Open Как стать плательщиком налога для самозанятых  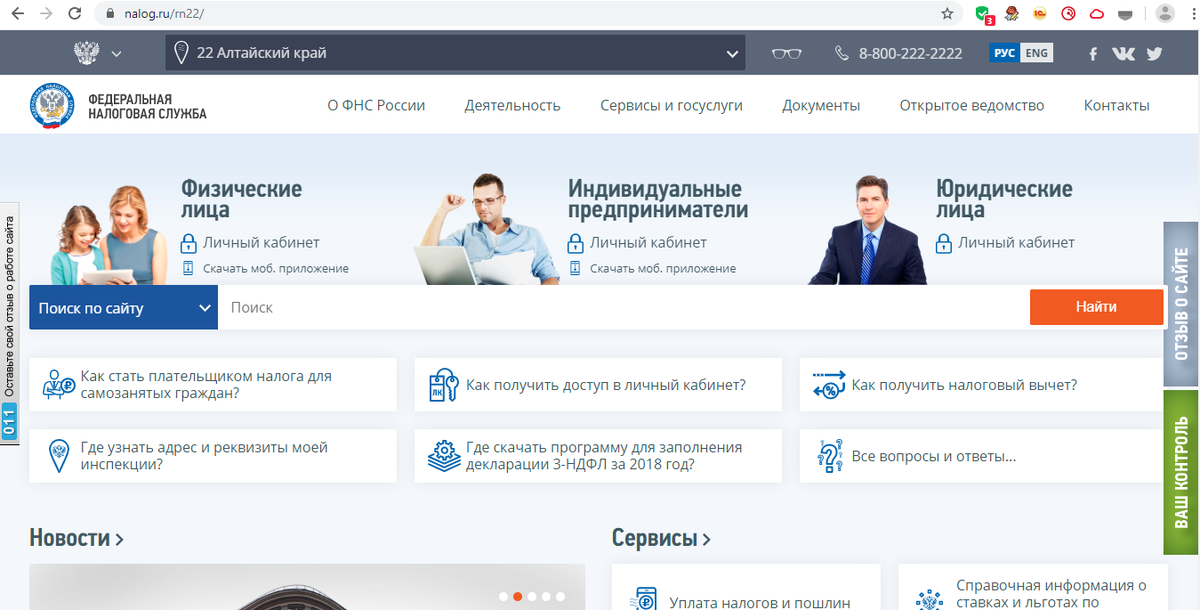[213, 384]
